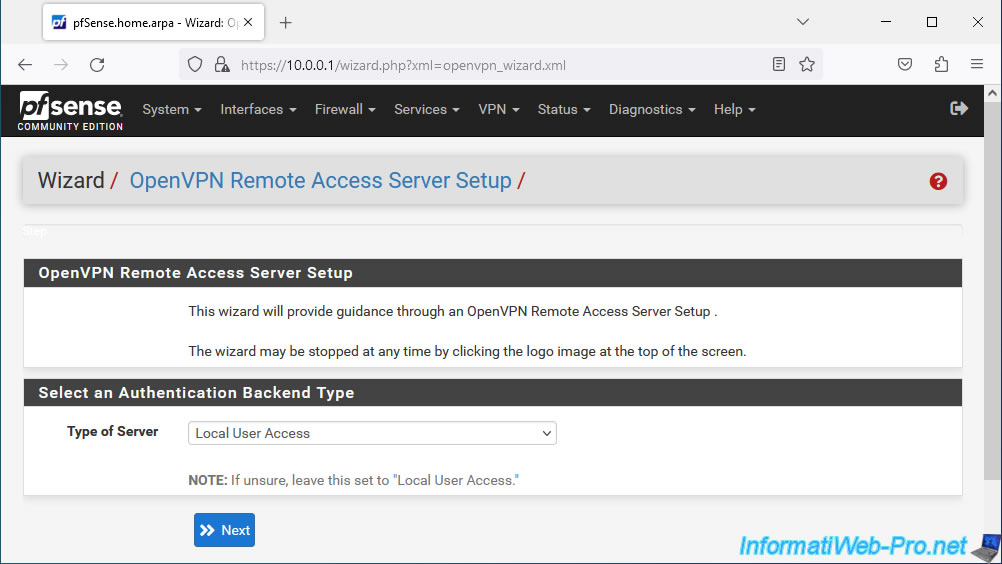Open the Diagnostics menu

[652, 109]
